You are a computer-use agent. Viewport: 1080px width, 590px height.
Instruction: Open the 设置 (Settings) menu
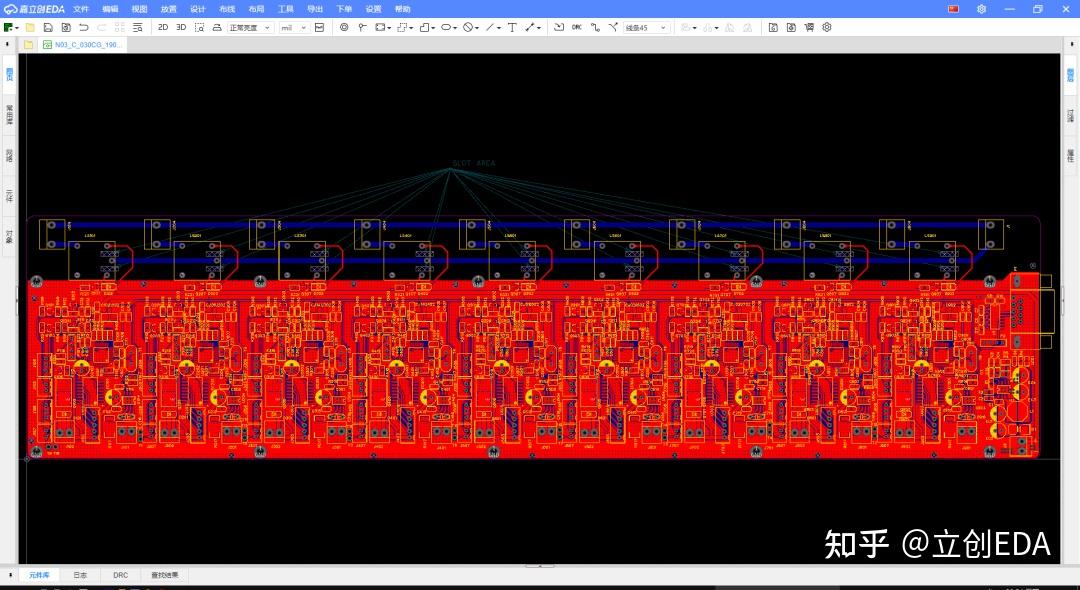click(x=373, y=9)
